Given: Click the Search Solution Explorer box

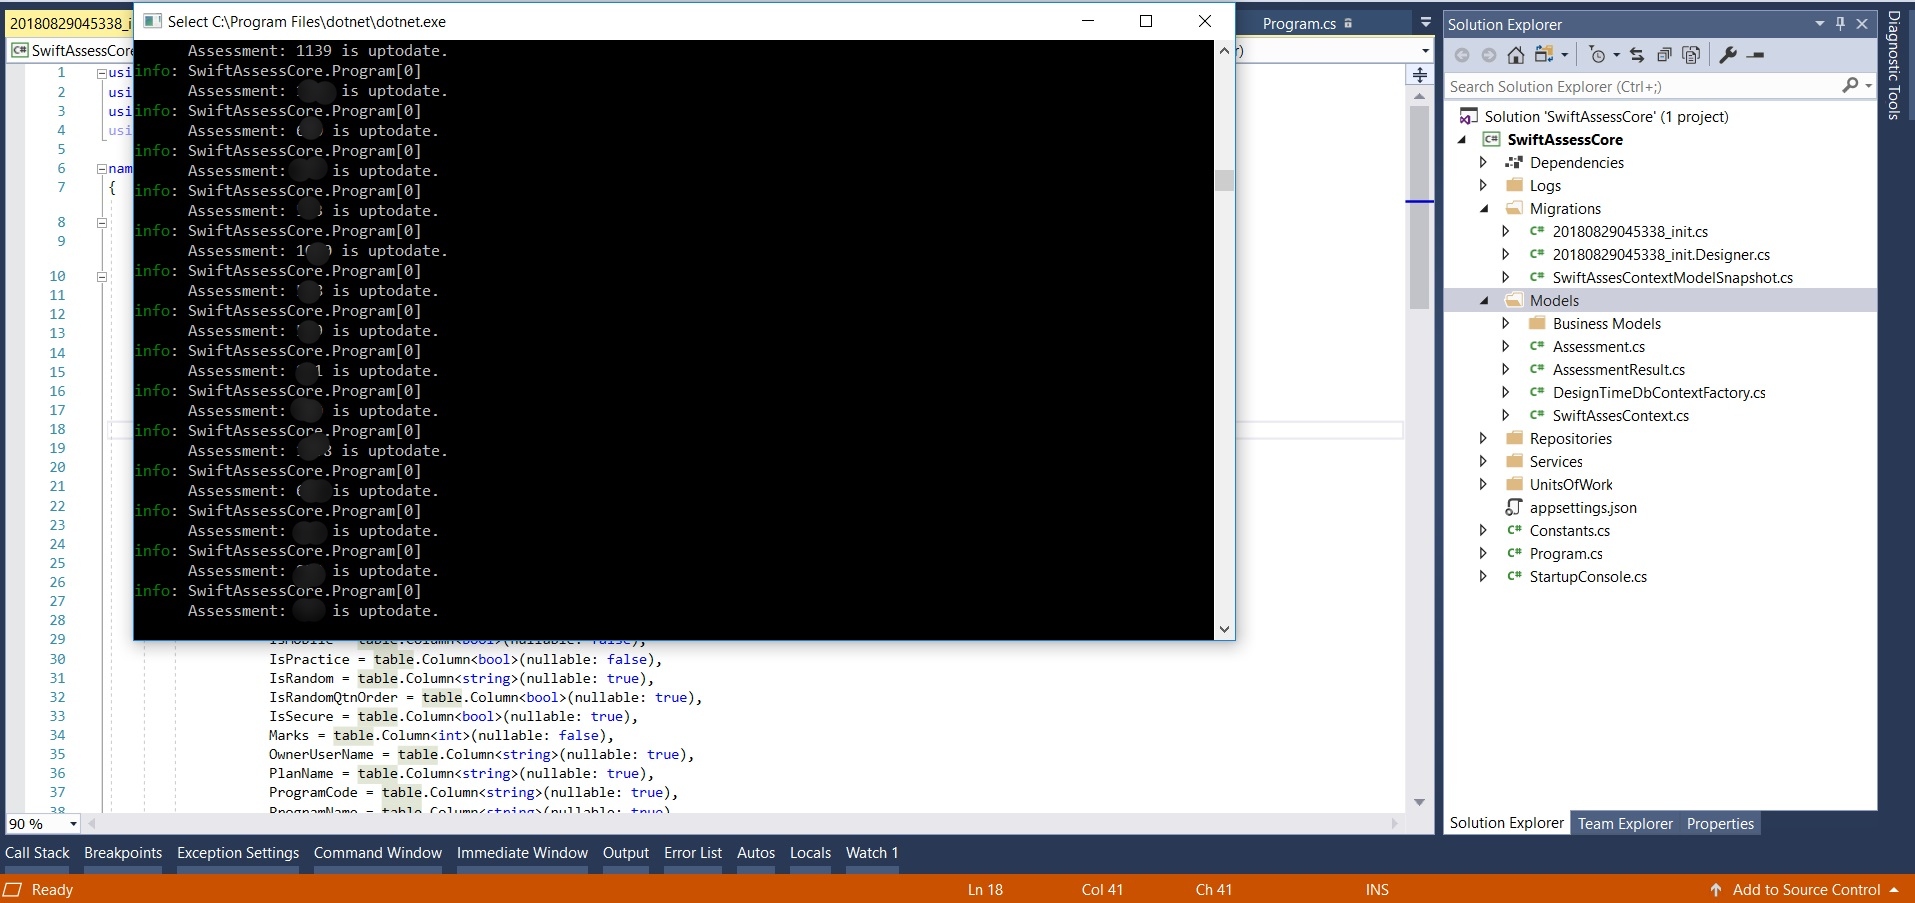Looking at the screenshot, I should (x=1640, y=87).
